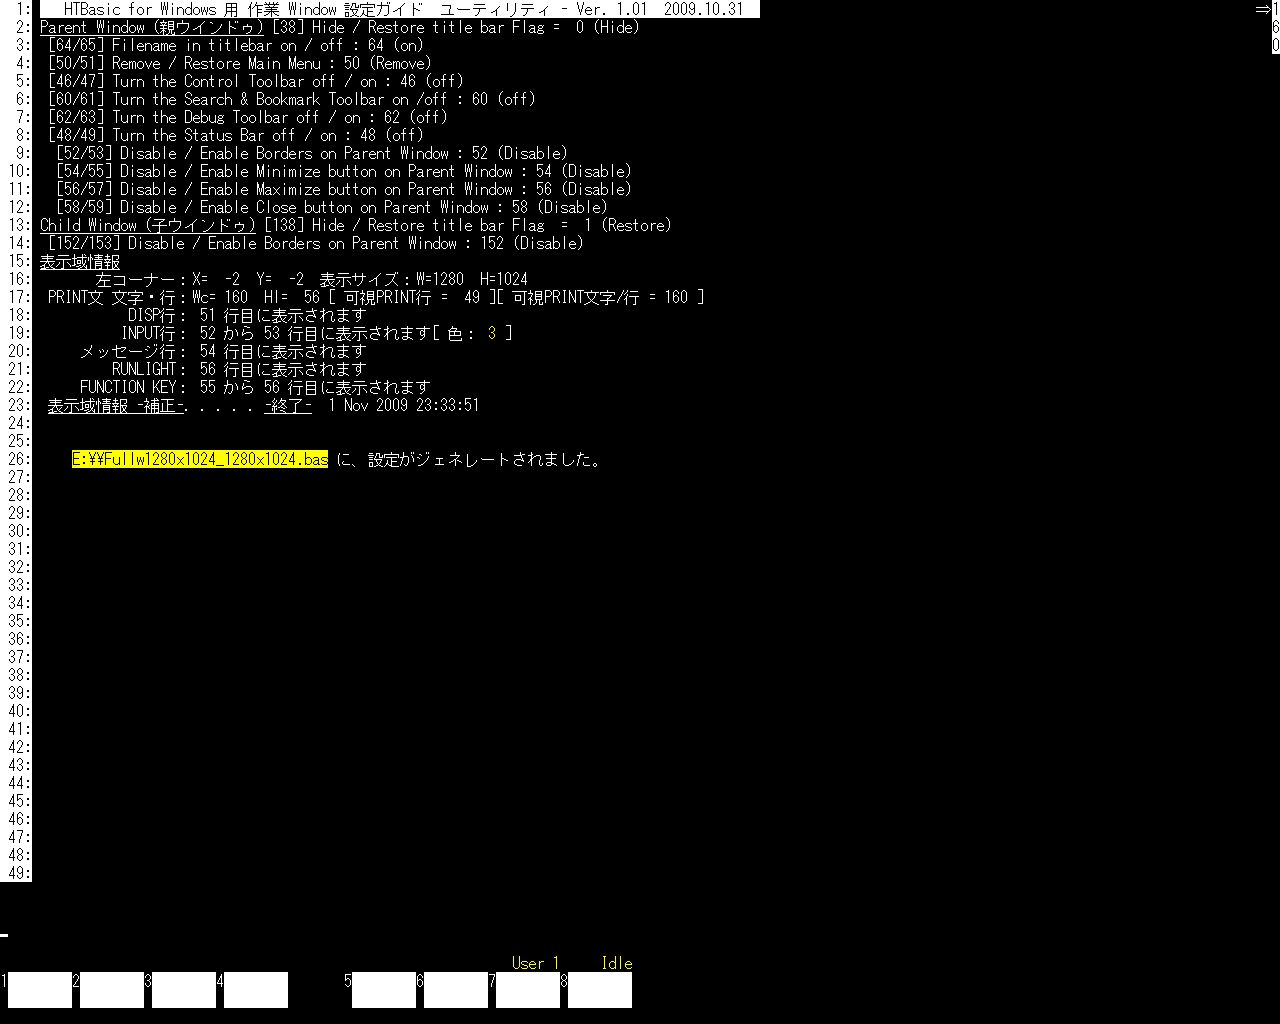Viewport: 1280px width, 1024px height.
Task: Click line number '49:' in the left margin
Action: tap(20, 873)
